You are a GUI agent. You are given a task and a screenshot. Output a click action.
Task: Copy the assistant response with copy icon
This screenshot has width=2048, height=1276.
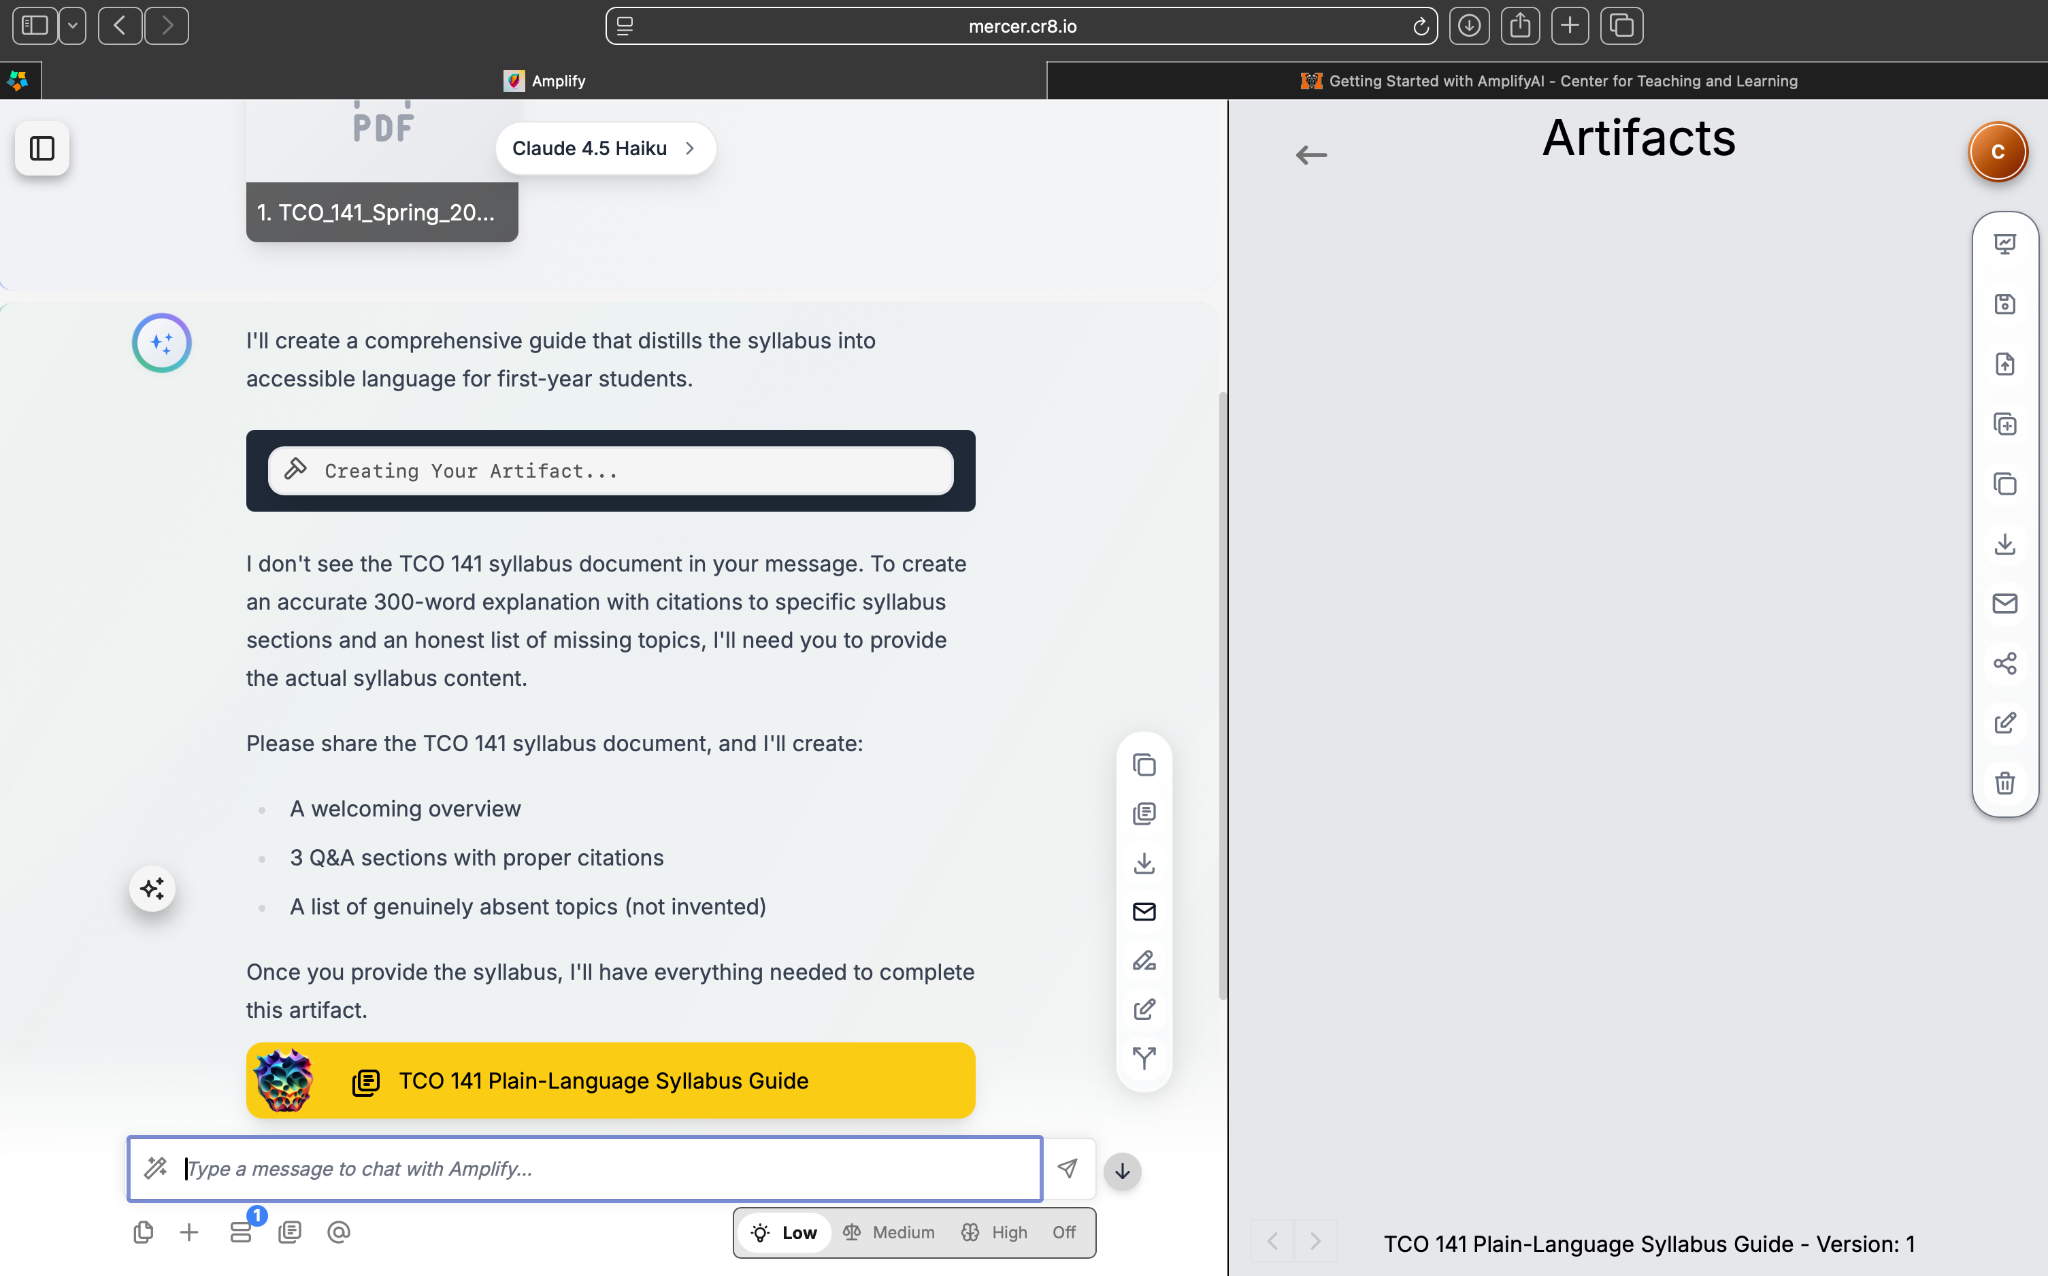pos(1144,765)
